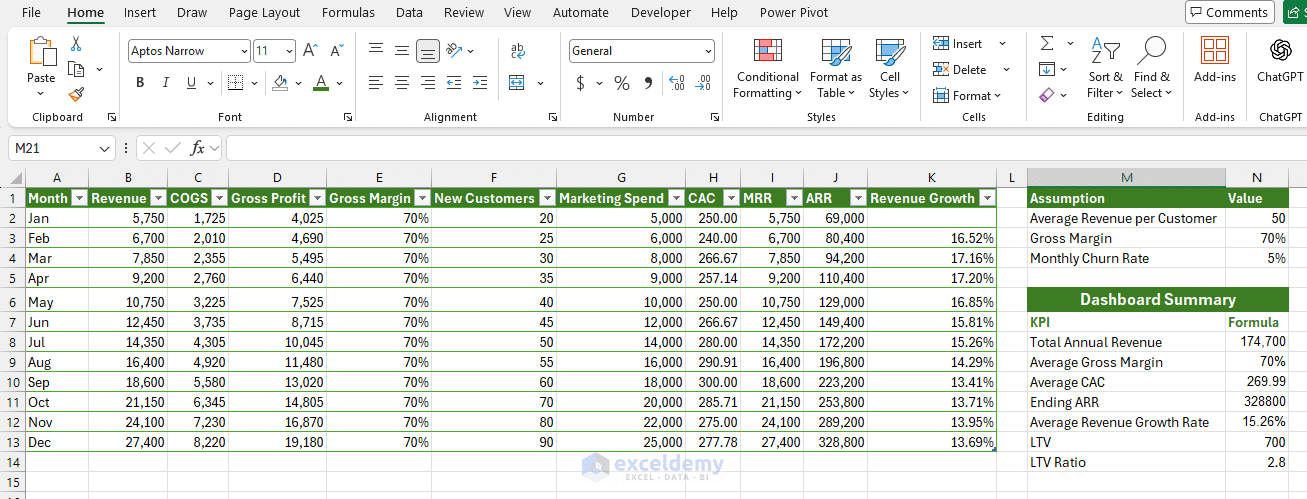Switch to the Insert tab
1307x499 pixels.
tap(140, 13)
